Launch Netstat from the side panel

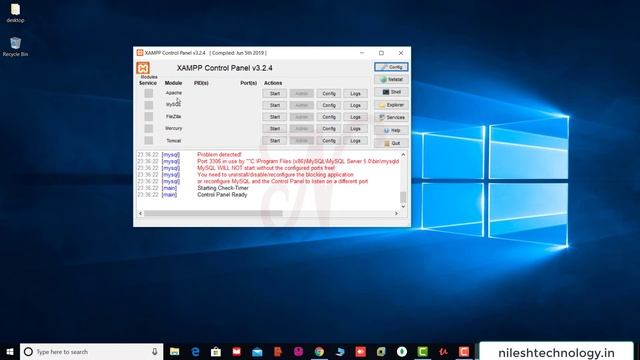[x=391, y=80]
